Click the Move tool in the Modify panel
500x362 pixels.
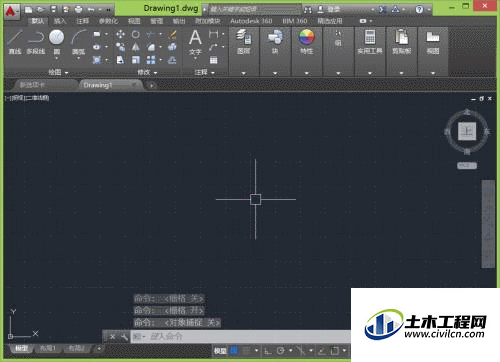(x=120, y=34)
